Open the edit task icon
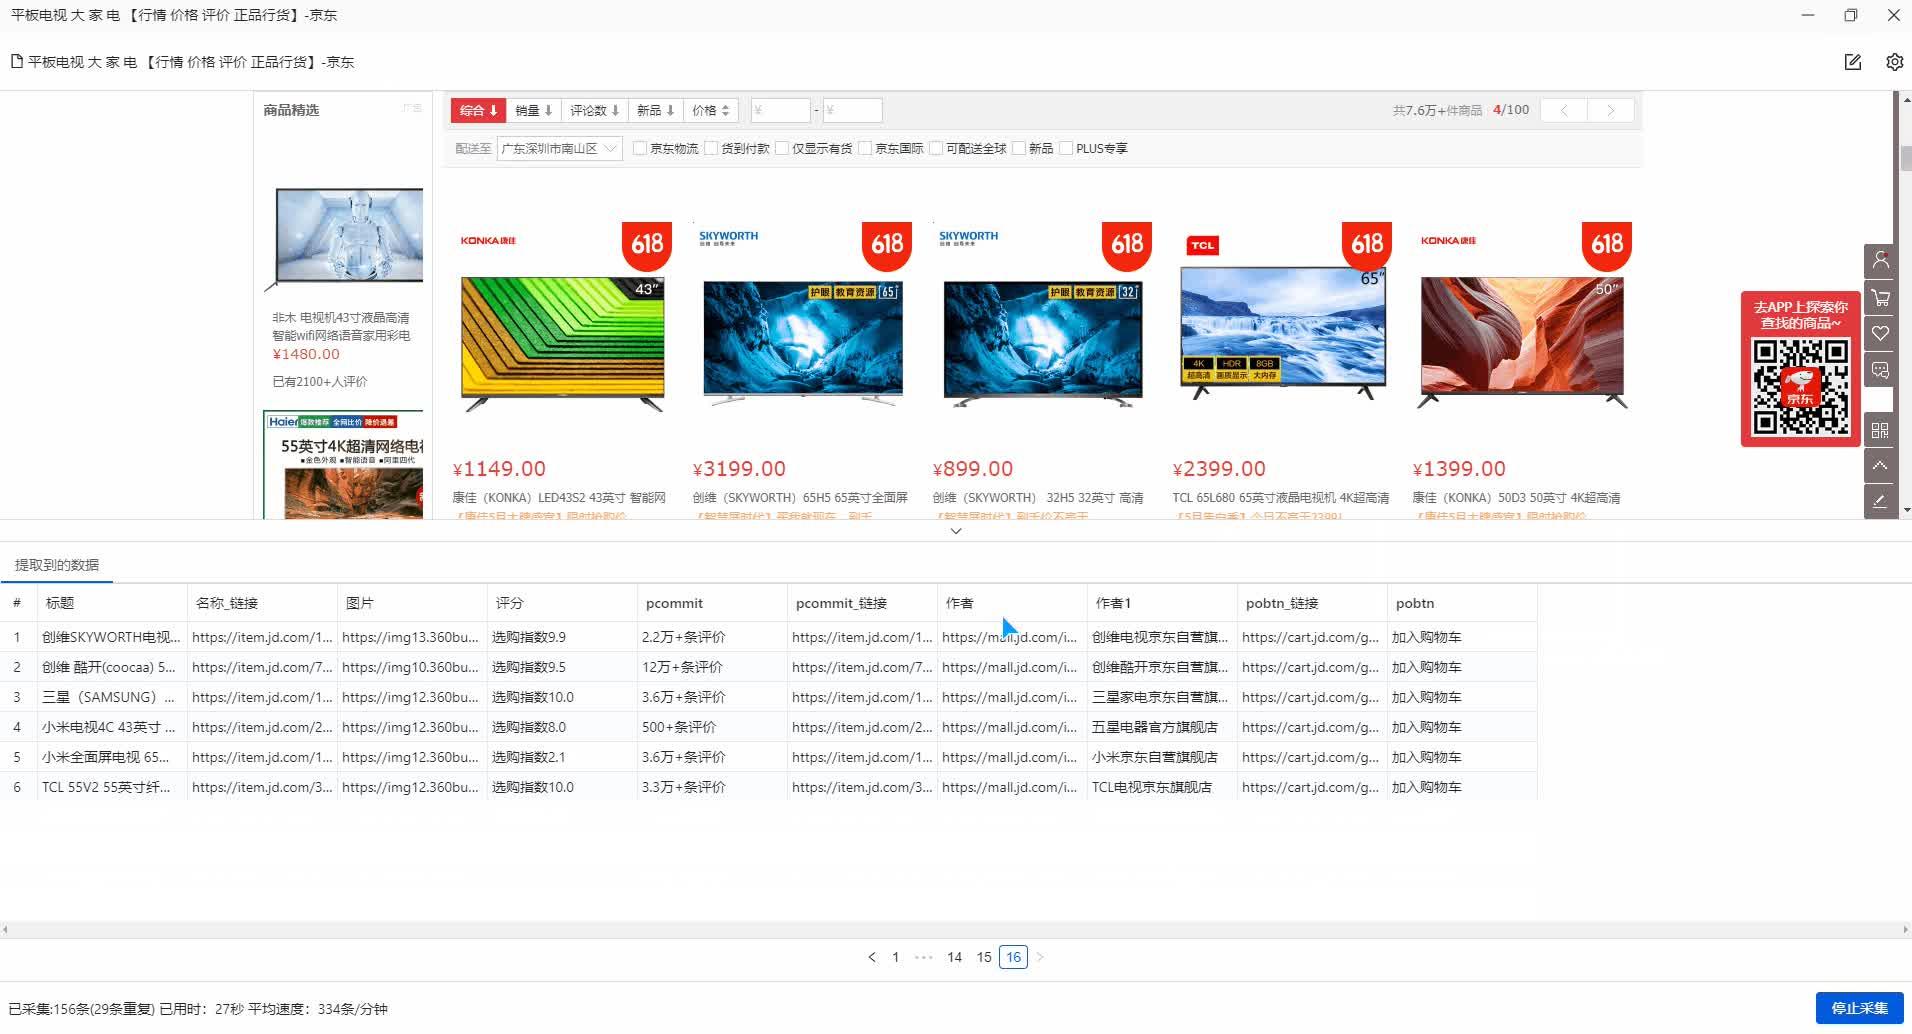1912x1034 pixels. [x=1852, y=62]
